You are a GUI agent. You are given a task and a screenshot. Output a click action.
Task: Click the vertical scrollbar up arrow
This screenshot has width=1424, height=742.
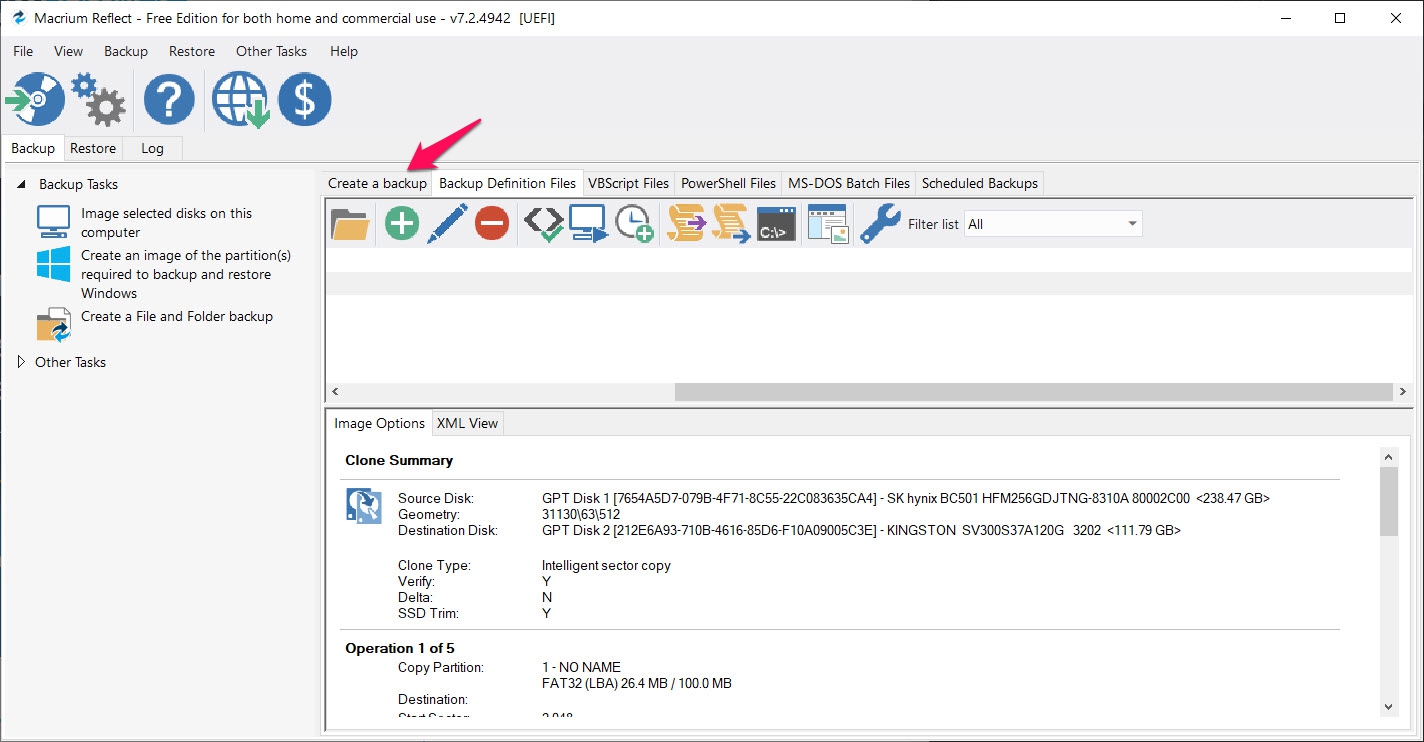coord(1388,456)
